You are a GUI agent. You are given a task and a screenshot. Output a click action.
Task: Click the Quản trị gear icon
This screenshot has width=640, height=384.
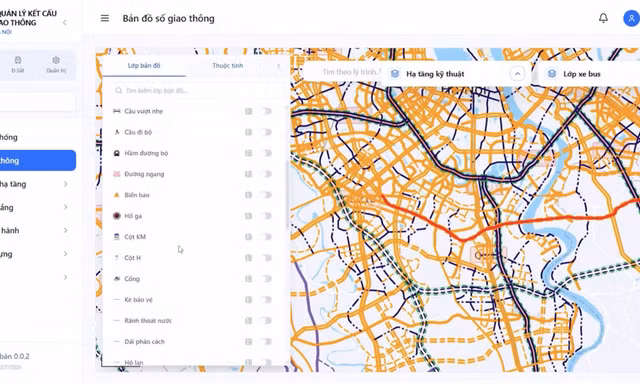[x=56, y=60]
